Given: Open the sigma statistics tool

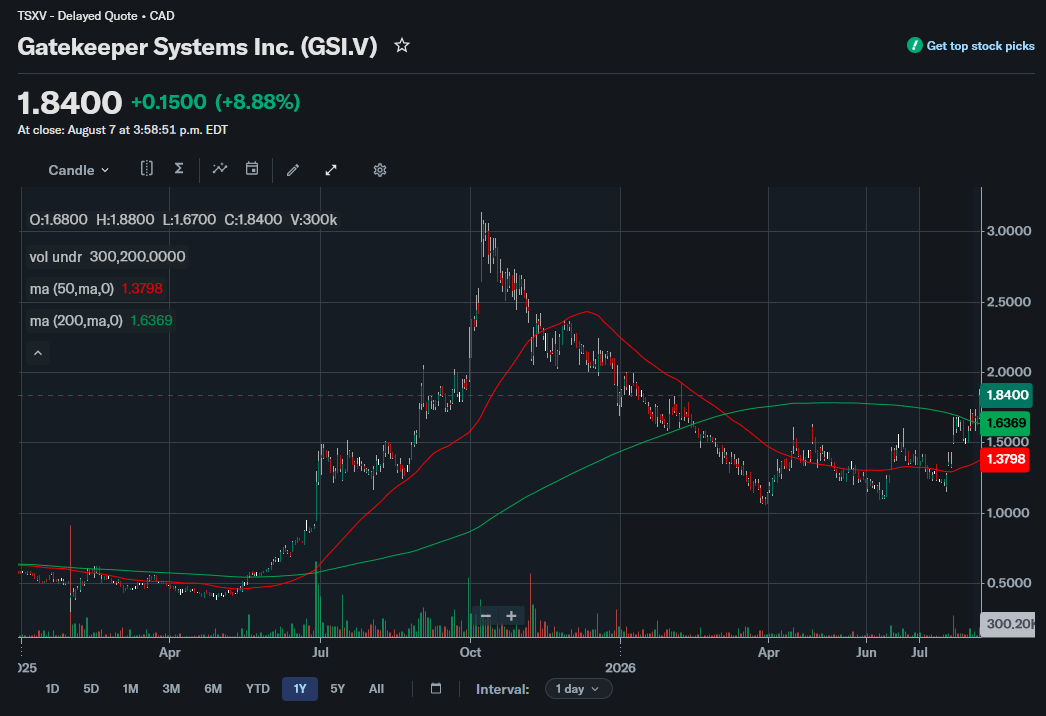Looking at the screenshot, I should tap(179, 169).
